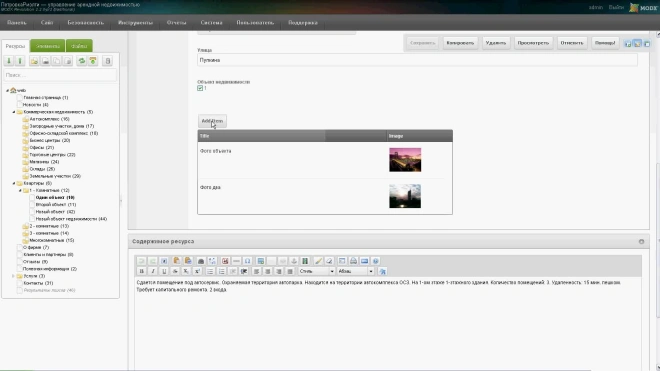
Task: Click the Копировать button
Action: [x=460, y=43]
